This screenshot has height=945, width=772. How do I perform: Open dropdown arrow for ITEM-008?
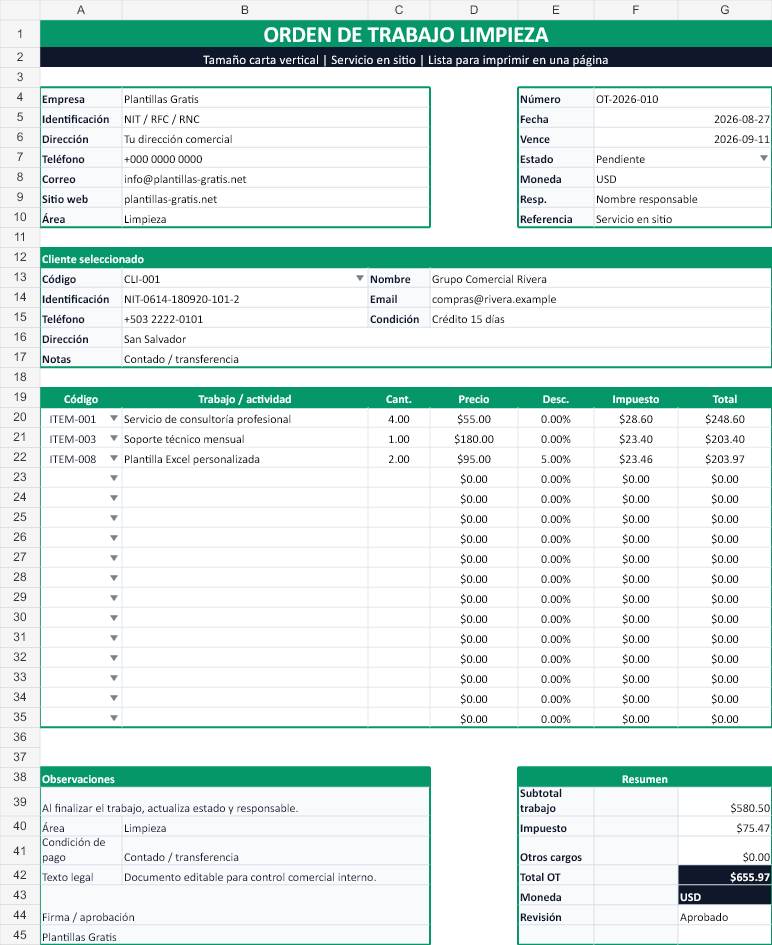[114, 458]
